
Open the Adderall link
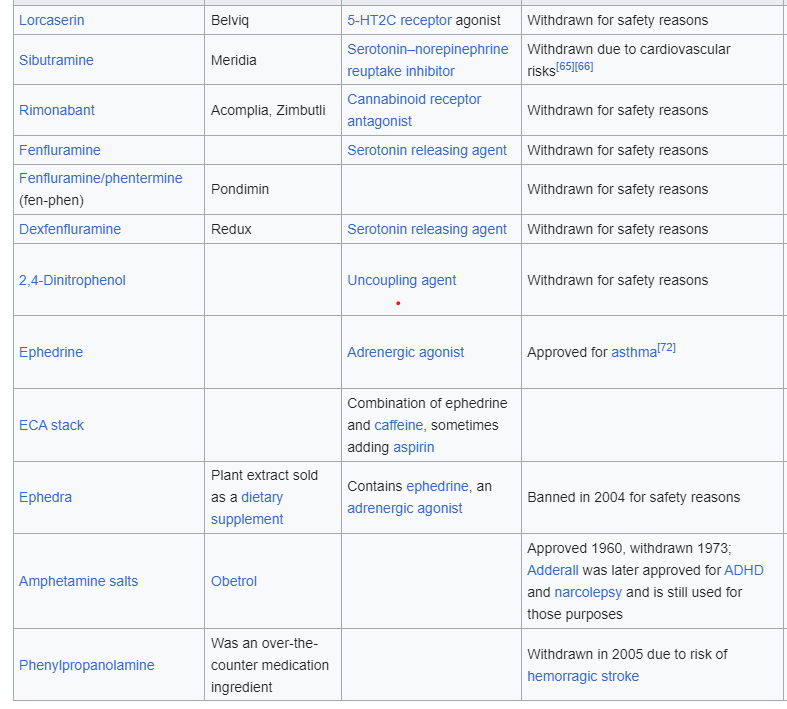click(x=553, y=570)
